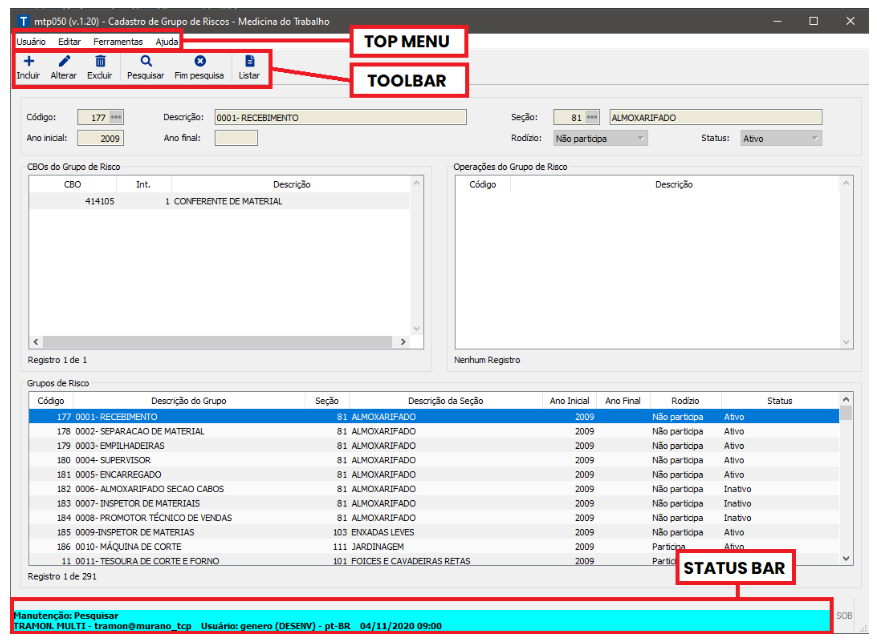Screen dimensions: 877x642
Task: Click the Alterar pencil icon
Action: tap(64, 62)
